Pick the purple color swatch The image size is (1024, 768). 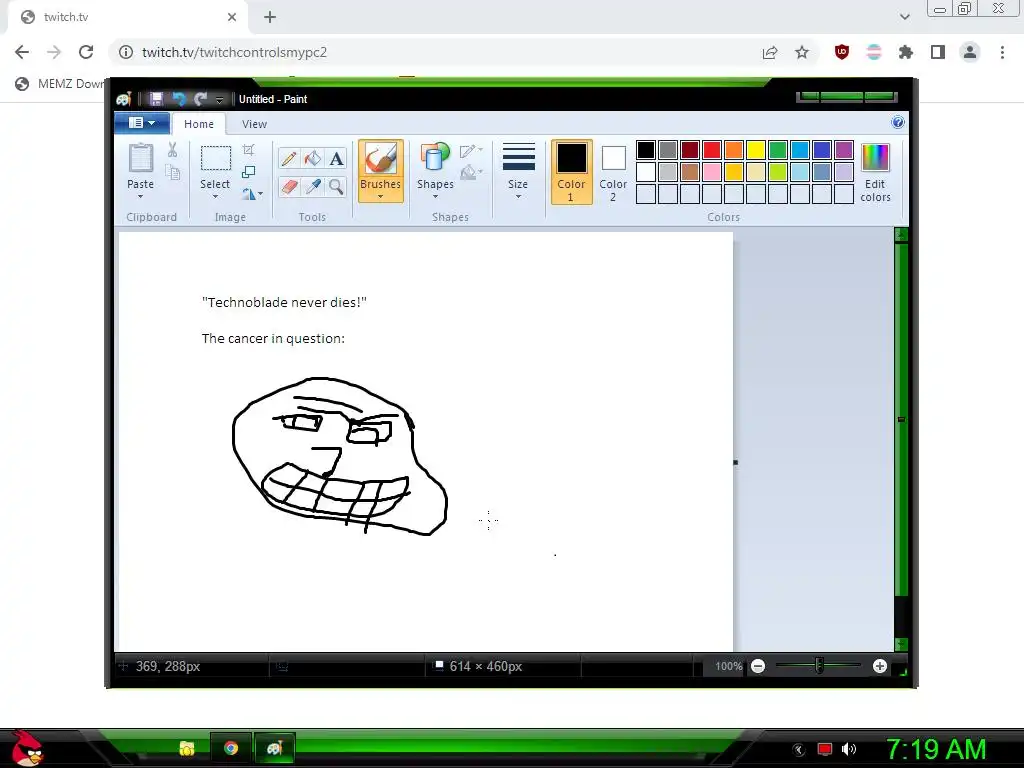844,150
